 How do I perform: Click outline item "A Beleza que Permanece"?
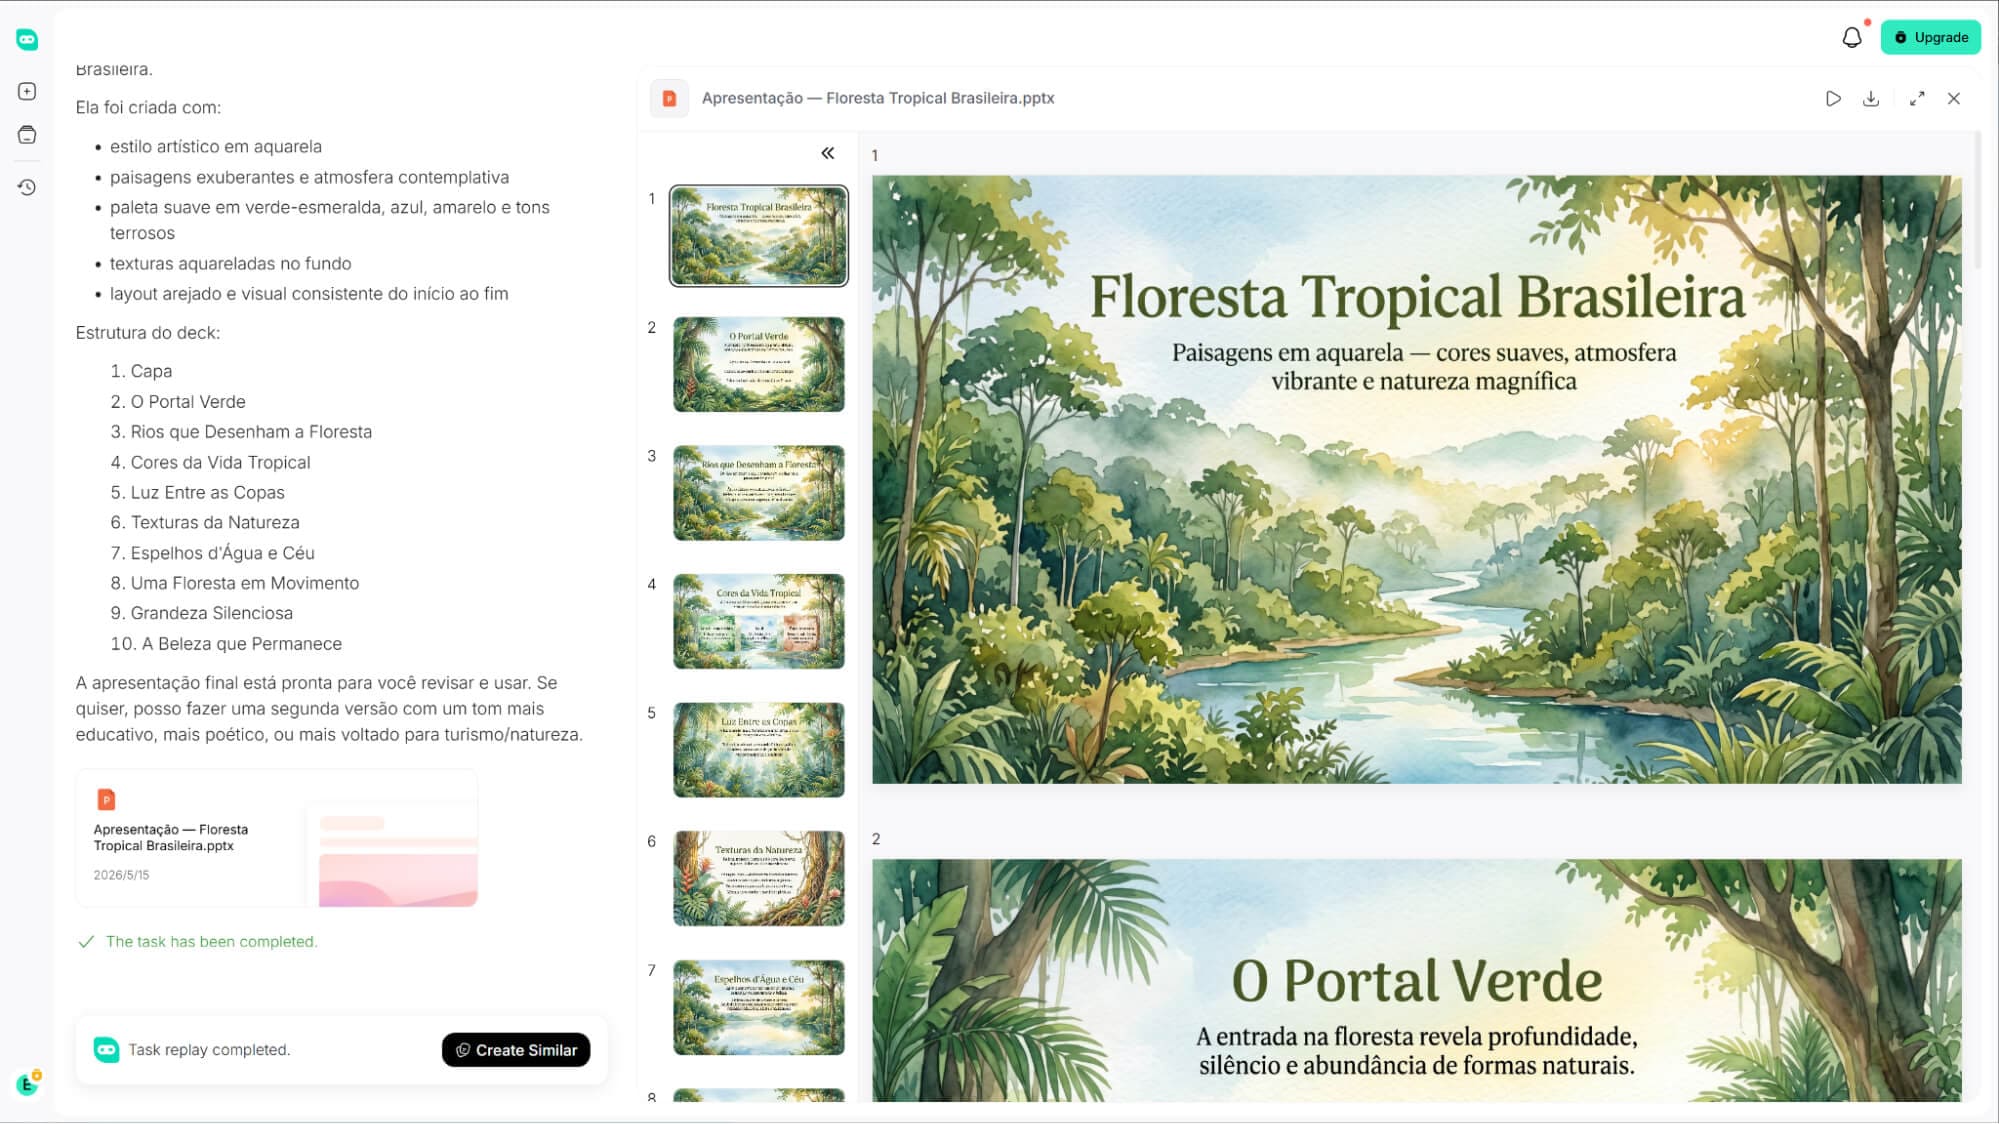241,644
